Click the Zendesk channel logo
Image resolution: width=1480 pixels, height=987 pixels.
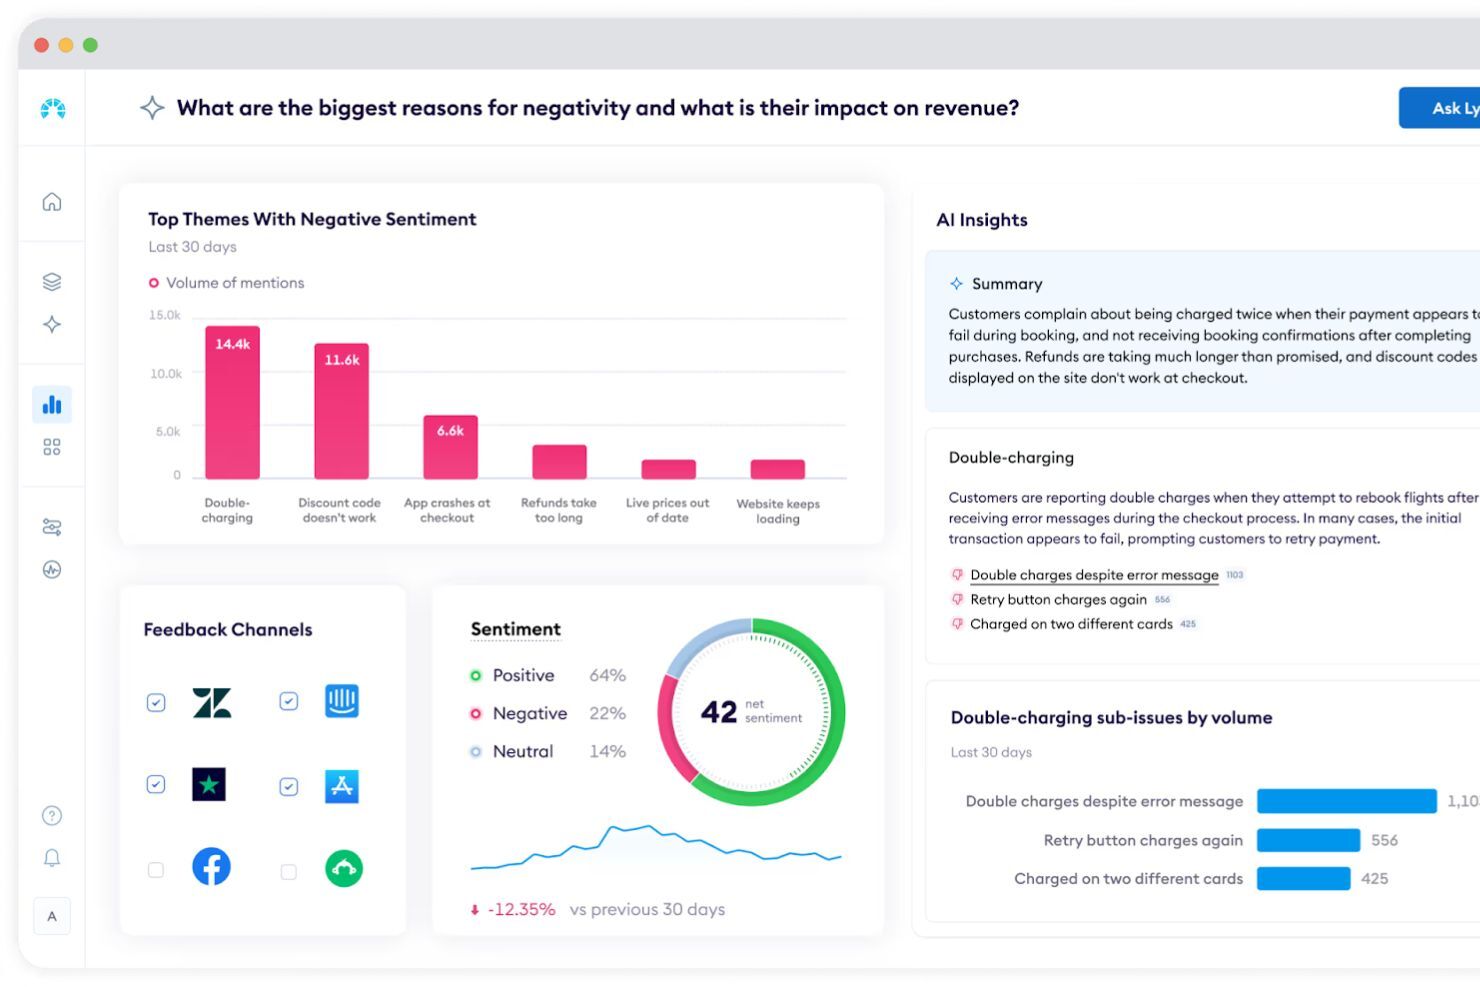coord(211,702)
